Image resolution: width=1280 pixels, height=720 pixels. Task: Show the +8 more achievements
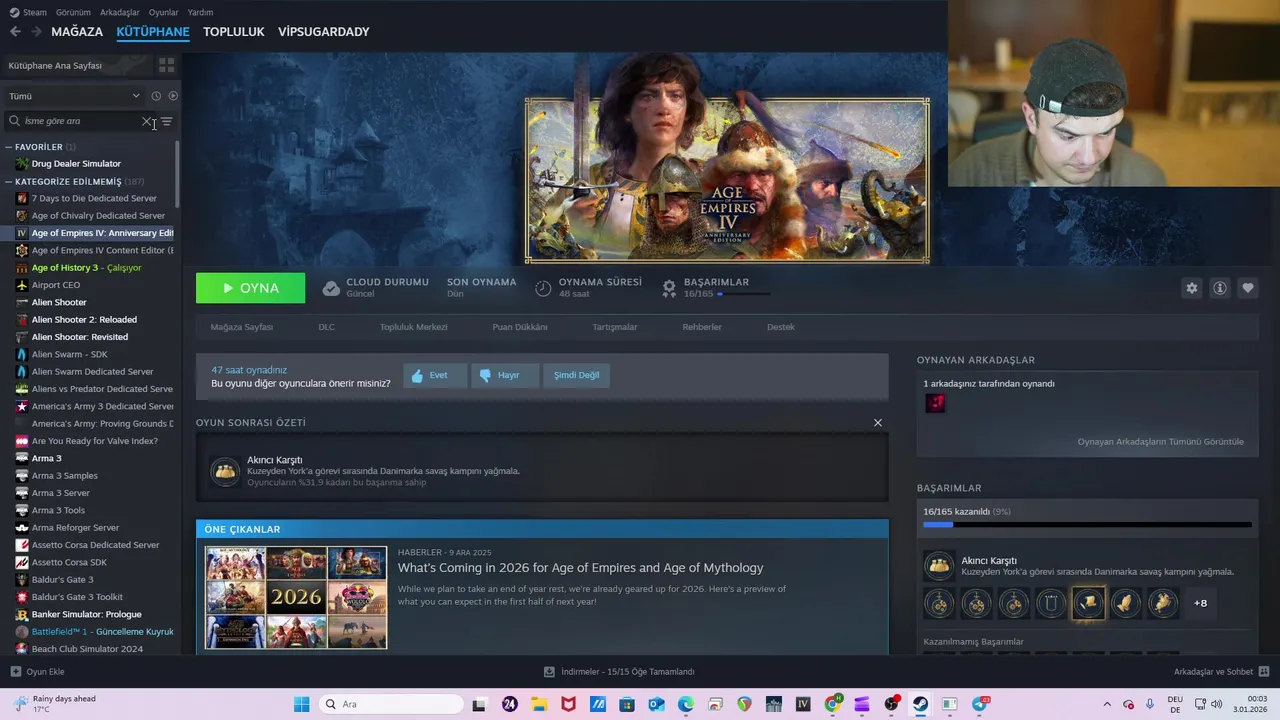(1200, 603)
